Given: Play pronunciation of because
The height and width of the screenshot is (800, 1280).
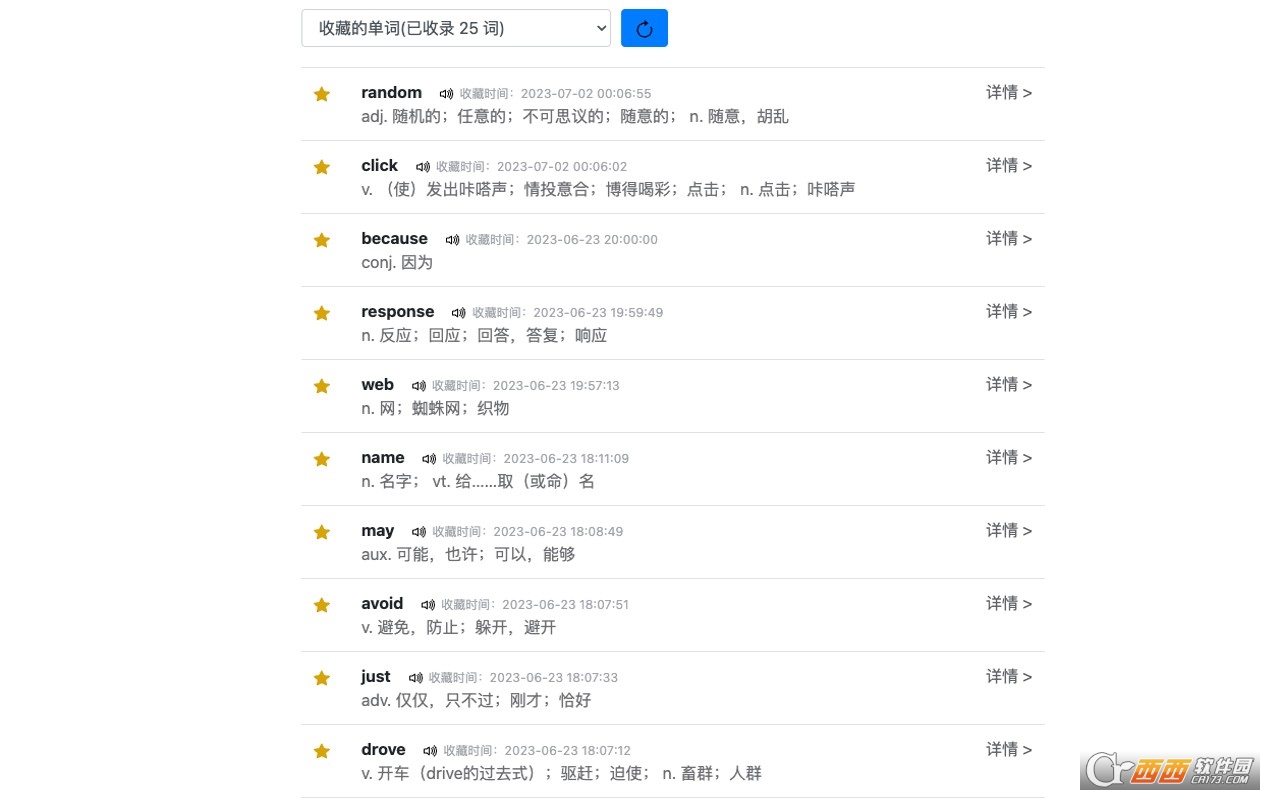Looking at the screenshot, I should 452,240.
